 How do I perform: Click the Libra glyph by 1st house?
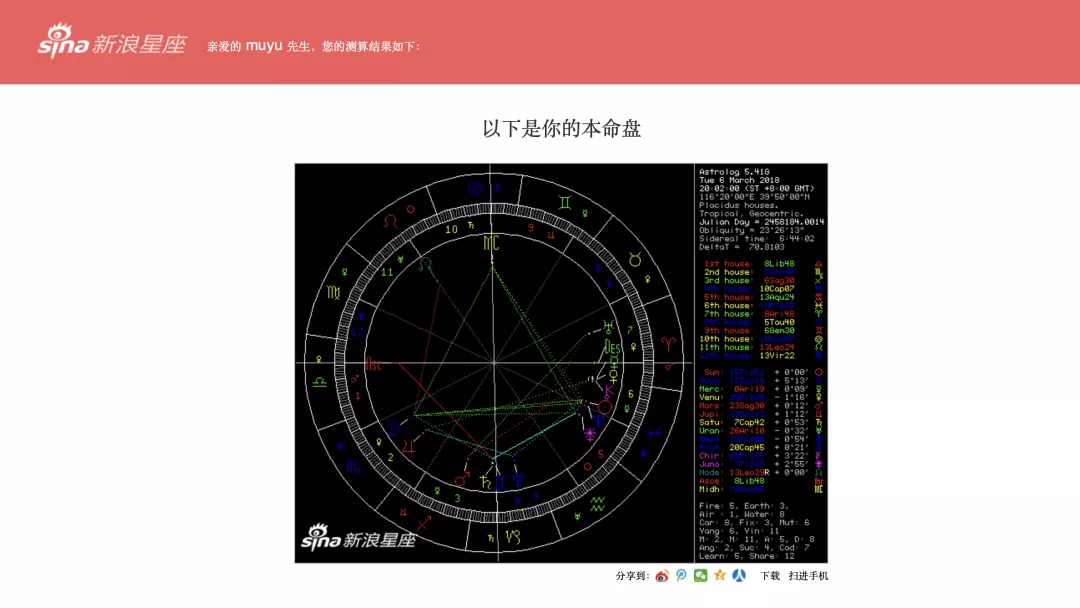819,264
